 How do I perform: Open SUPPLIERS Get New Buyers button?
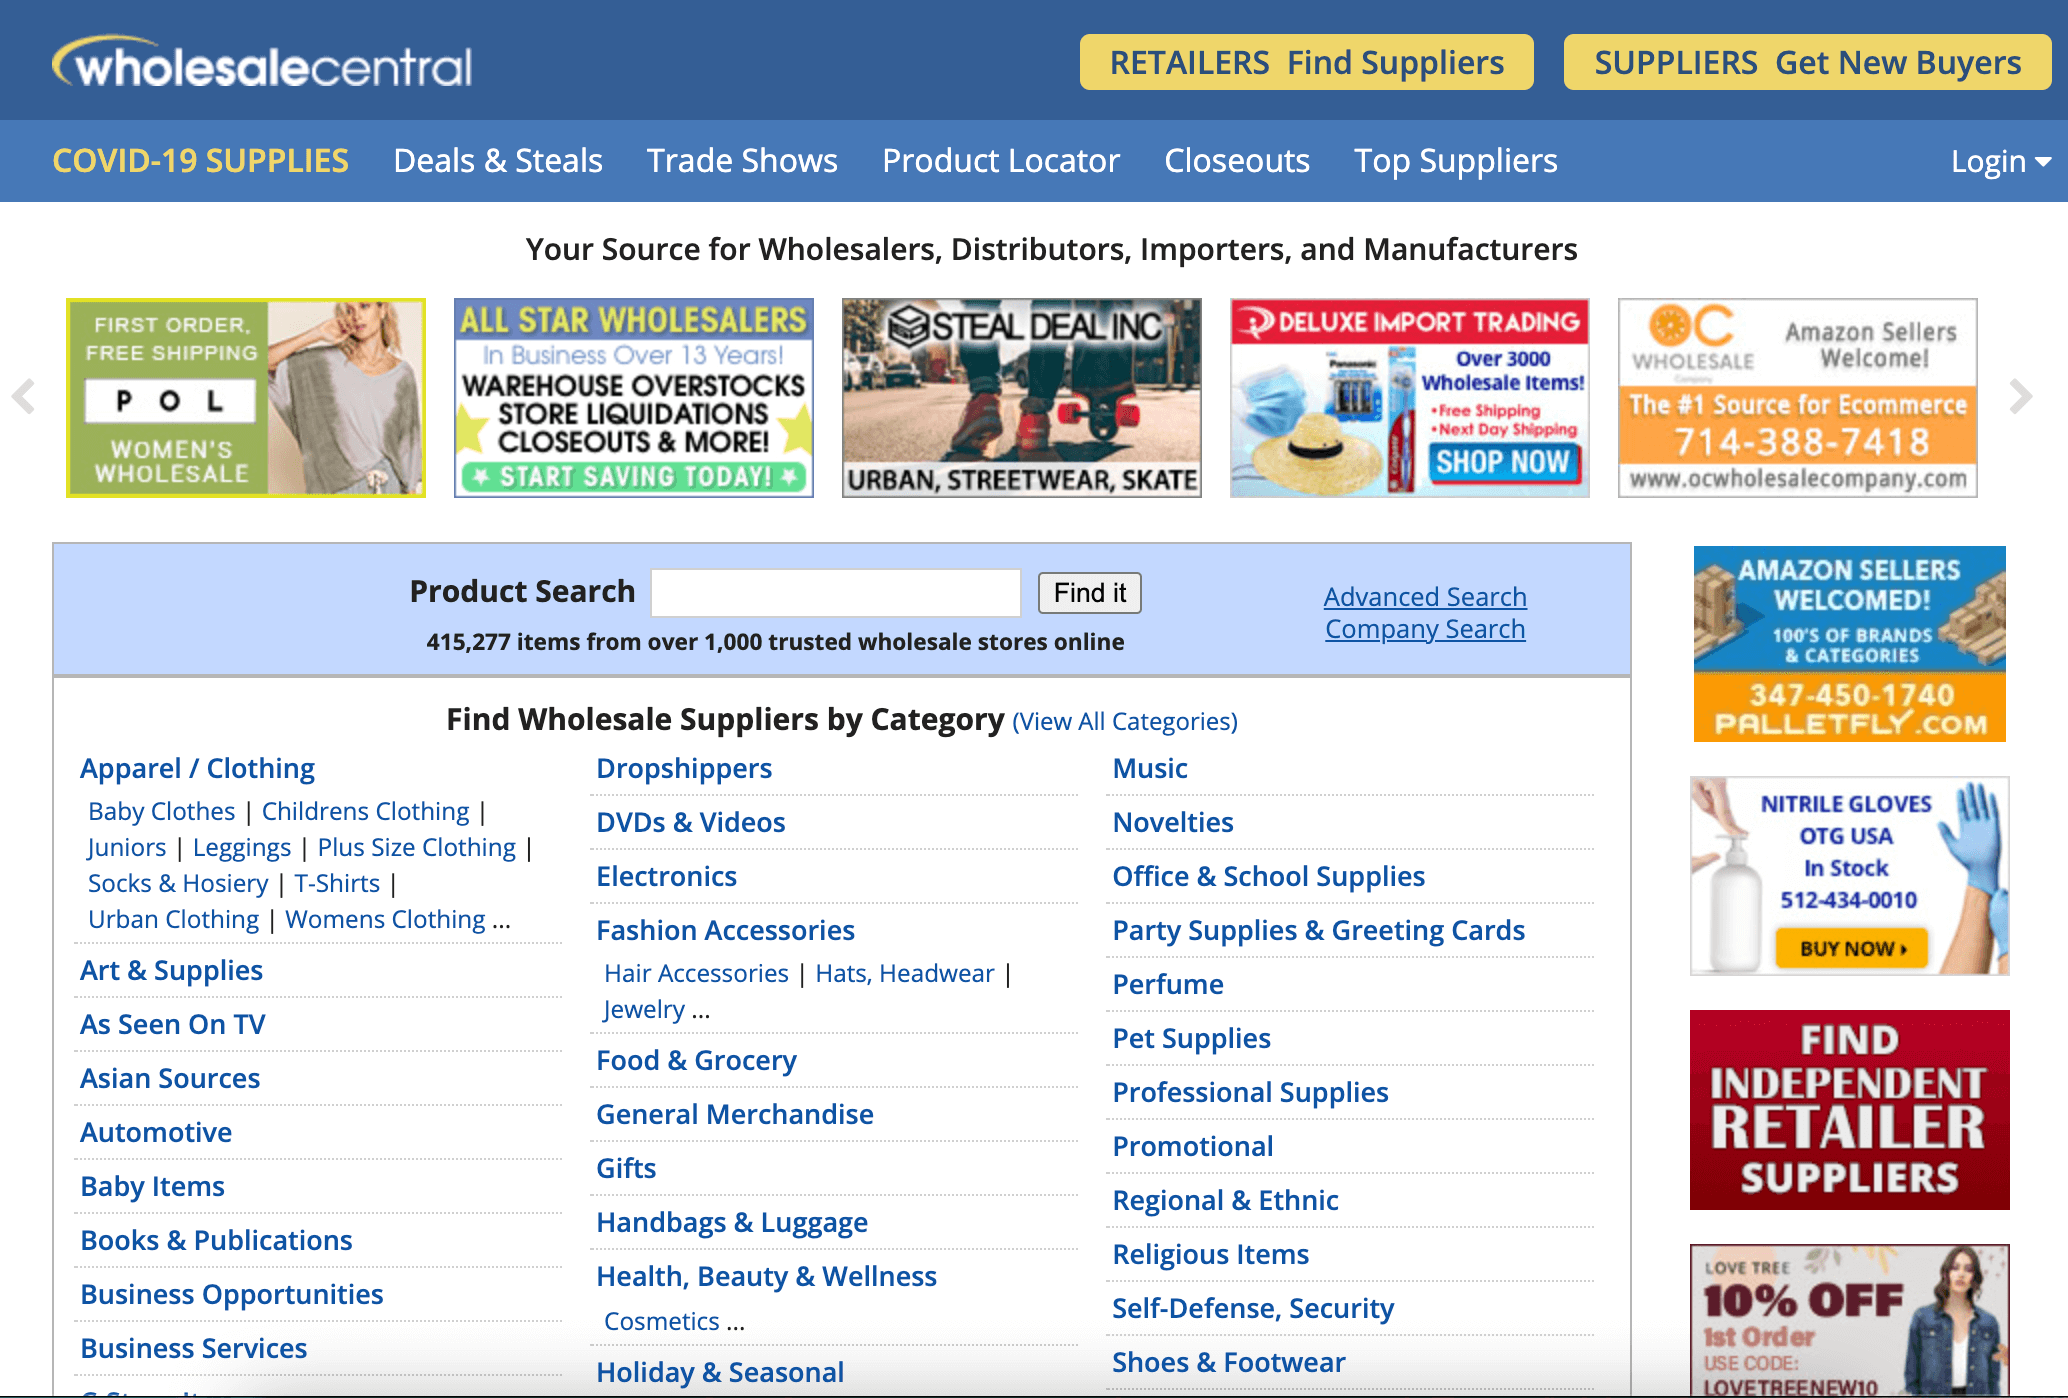(1807, 62)
